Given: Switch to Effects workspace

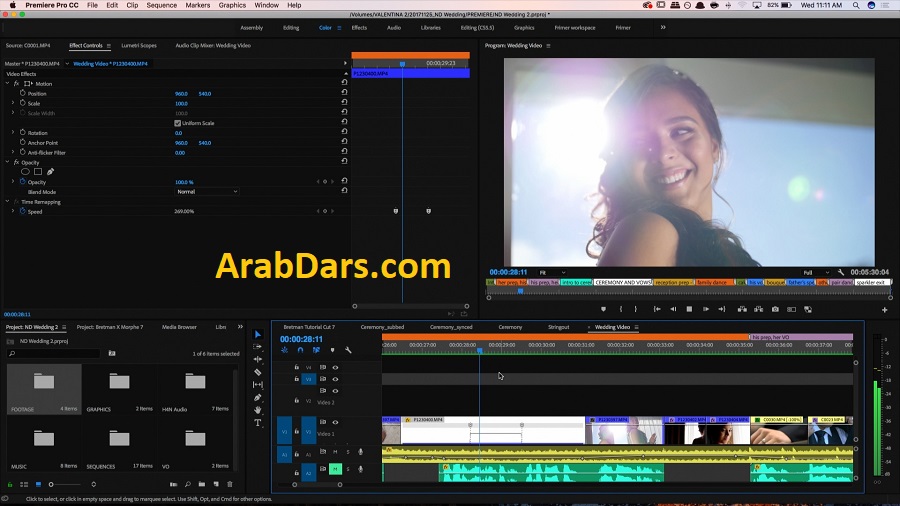Looking at the screenshot, I should (359, 28).
